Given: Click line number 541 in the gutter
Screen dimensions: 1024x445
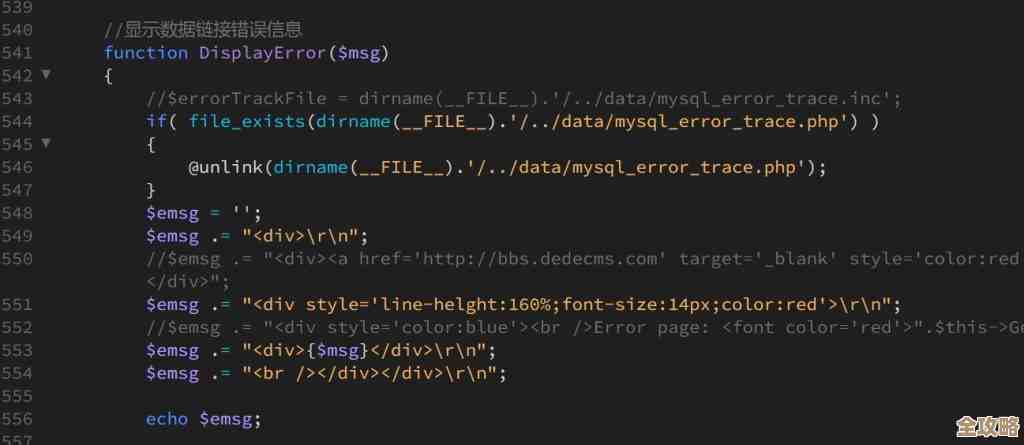Looking at the screenshot, I should (x=17, y=53).
